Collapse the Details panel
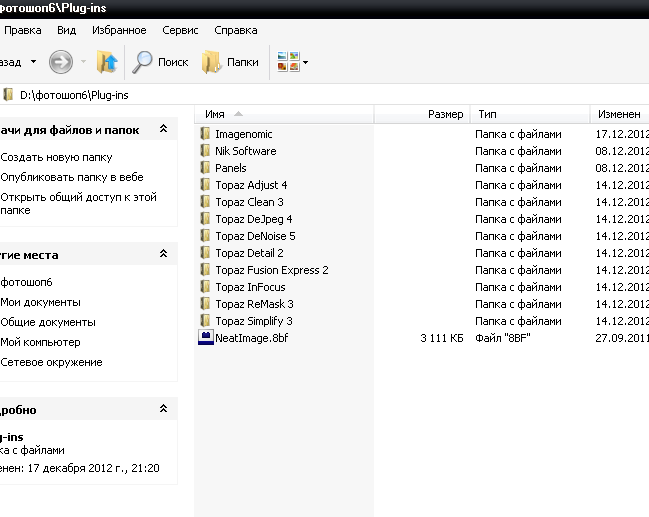The height and width of the screenshot is (517, 649). [x=163, y=409]
